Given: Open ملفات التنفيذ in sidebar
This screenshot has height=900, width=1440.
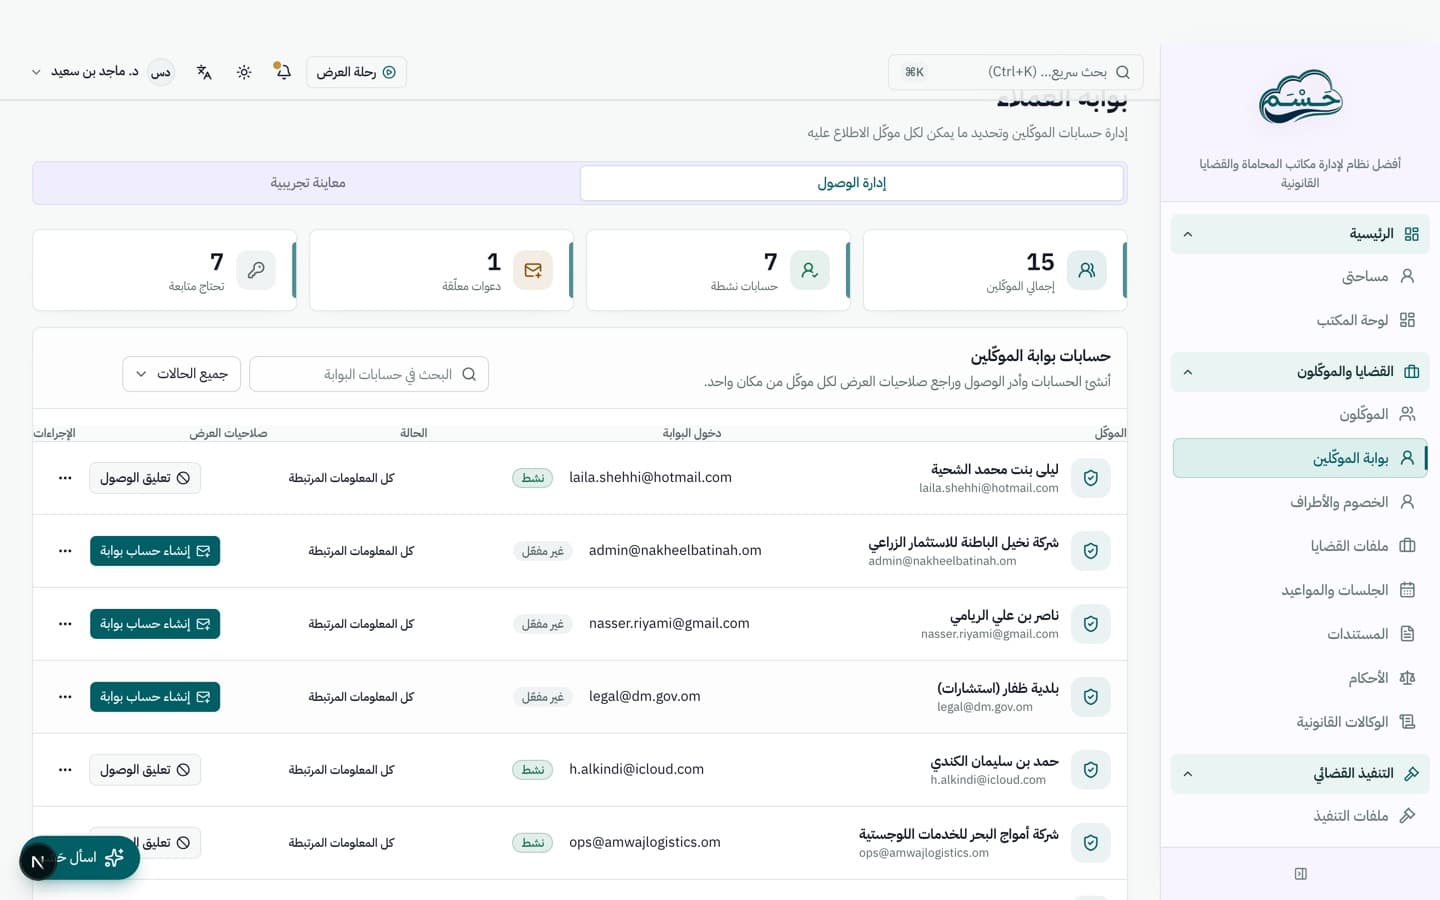Looking at the screenshot, I should [x=1300, y=816].
